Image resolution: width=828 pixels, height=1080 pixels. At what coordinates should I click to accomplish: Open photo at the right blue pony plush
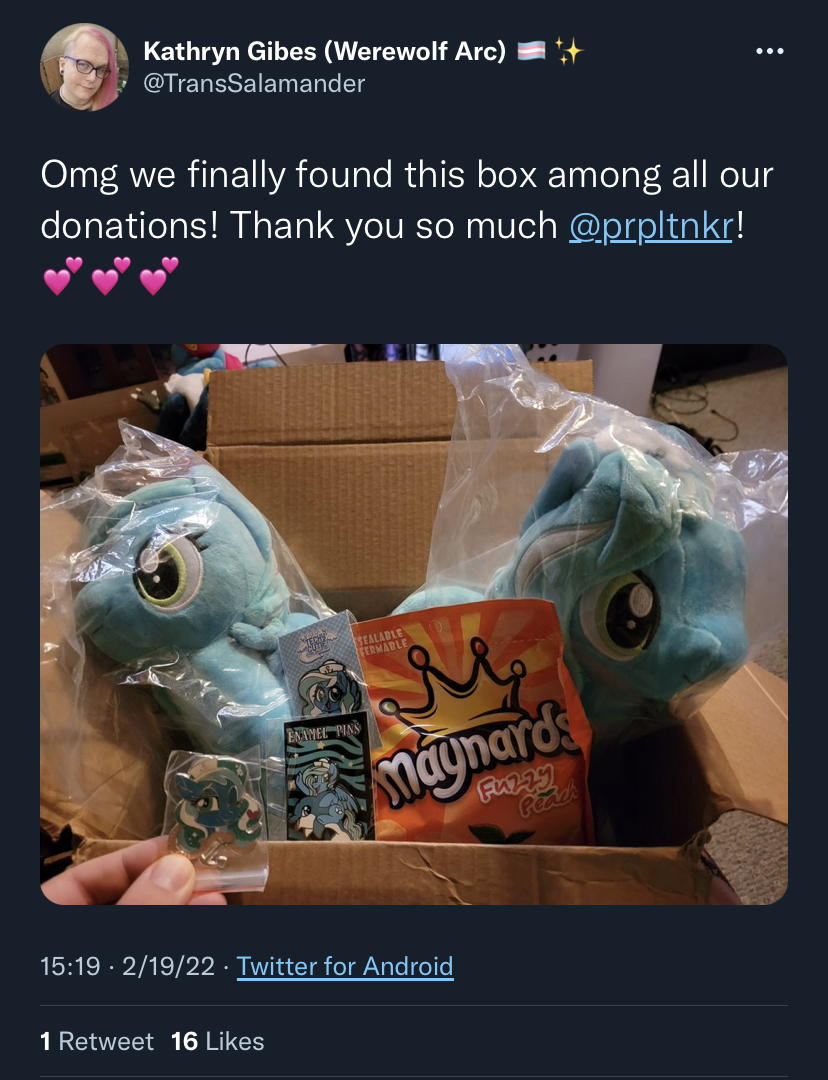620,585
